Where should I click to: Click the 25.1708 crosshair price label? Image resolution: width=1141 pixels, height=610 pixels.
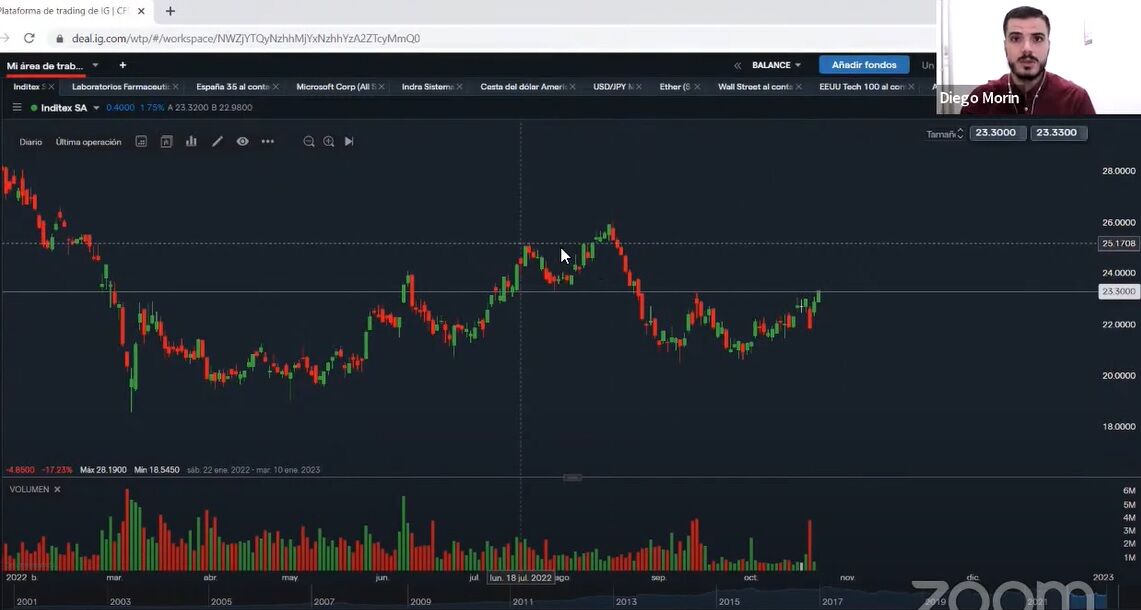[x=1118, y=243]
